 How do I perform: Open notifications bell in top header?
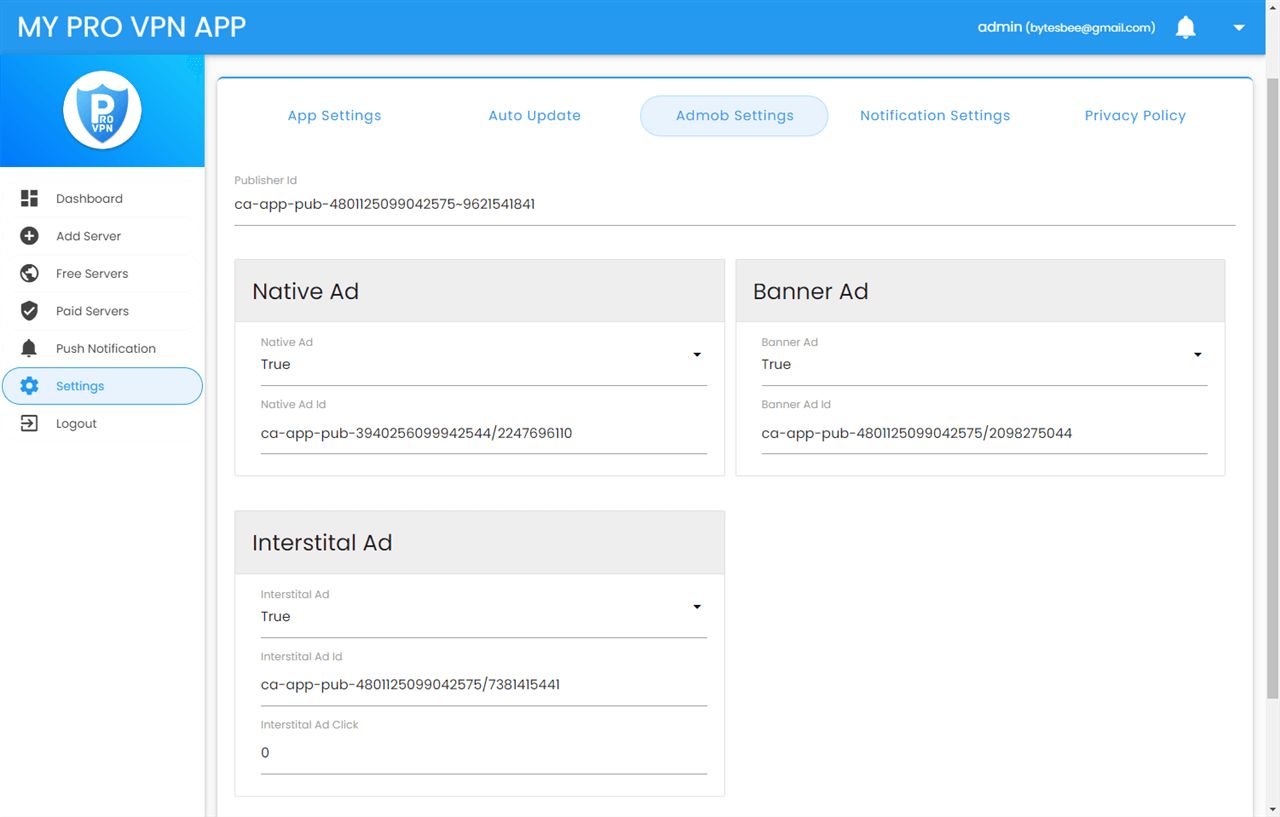(x=1185, y=28)
